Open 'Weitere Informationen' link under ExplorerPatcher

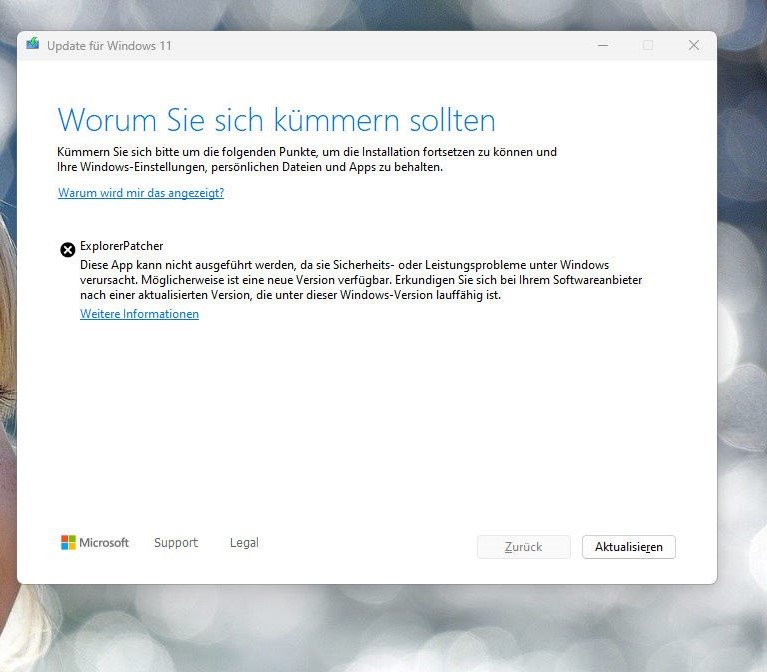coord(139,314)
